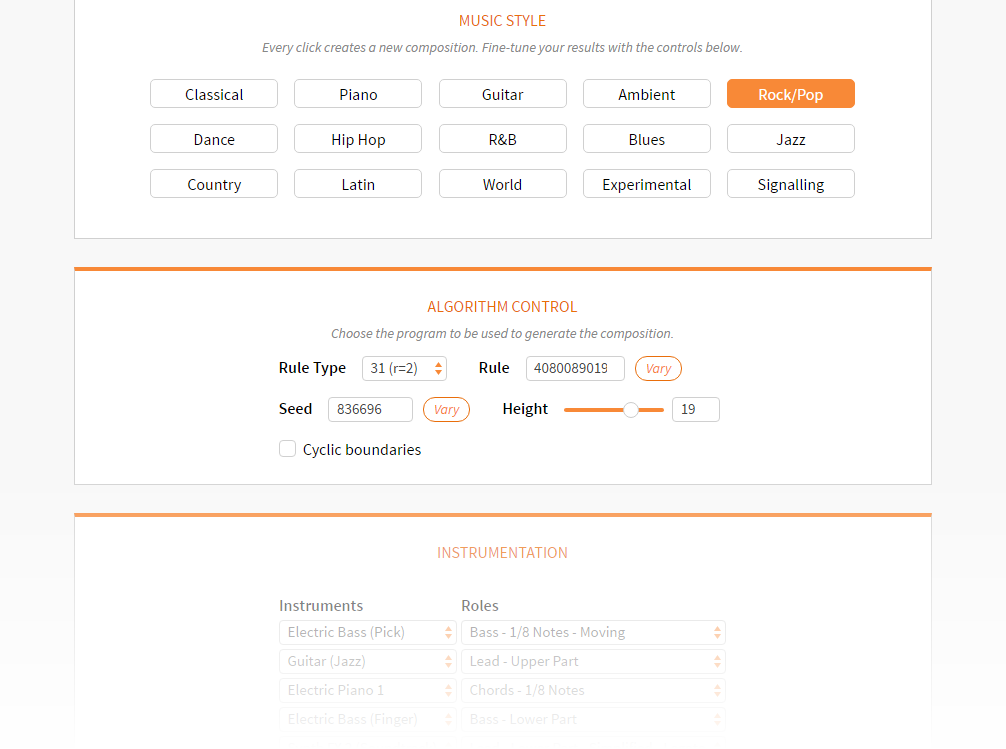Click the Height value field showing 19
Image resolution: width=1006 pixels, height=749 pixels.
tap(695, 409)
